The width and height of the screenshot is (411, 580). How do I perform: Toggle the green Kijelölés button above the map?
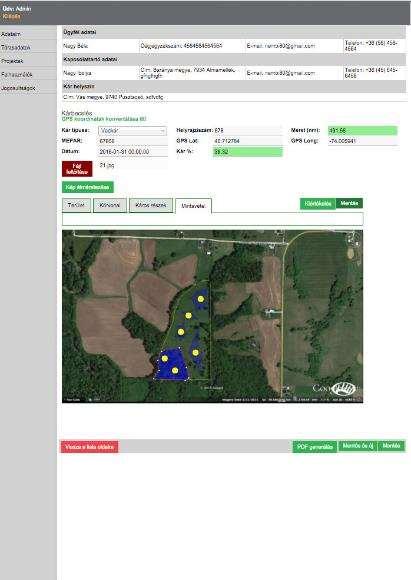click(x=318, y=204)
